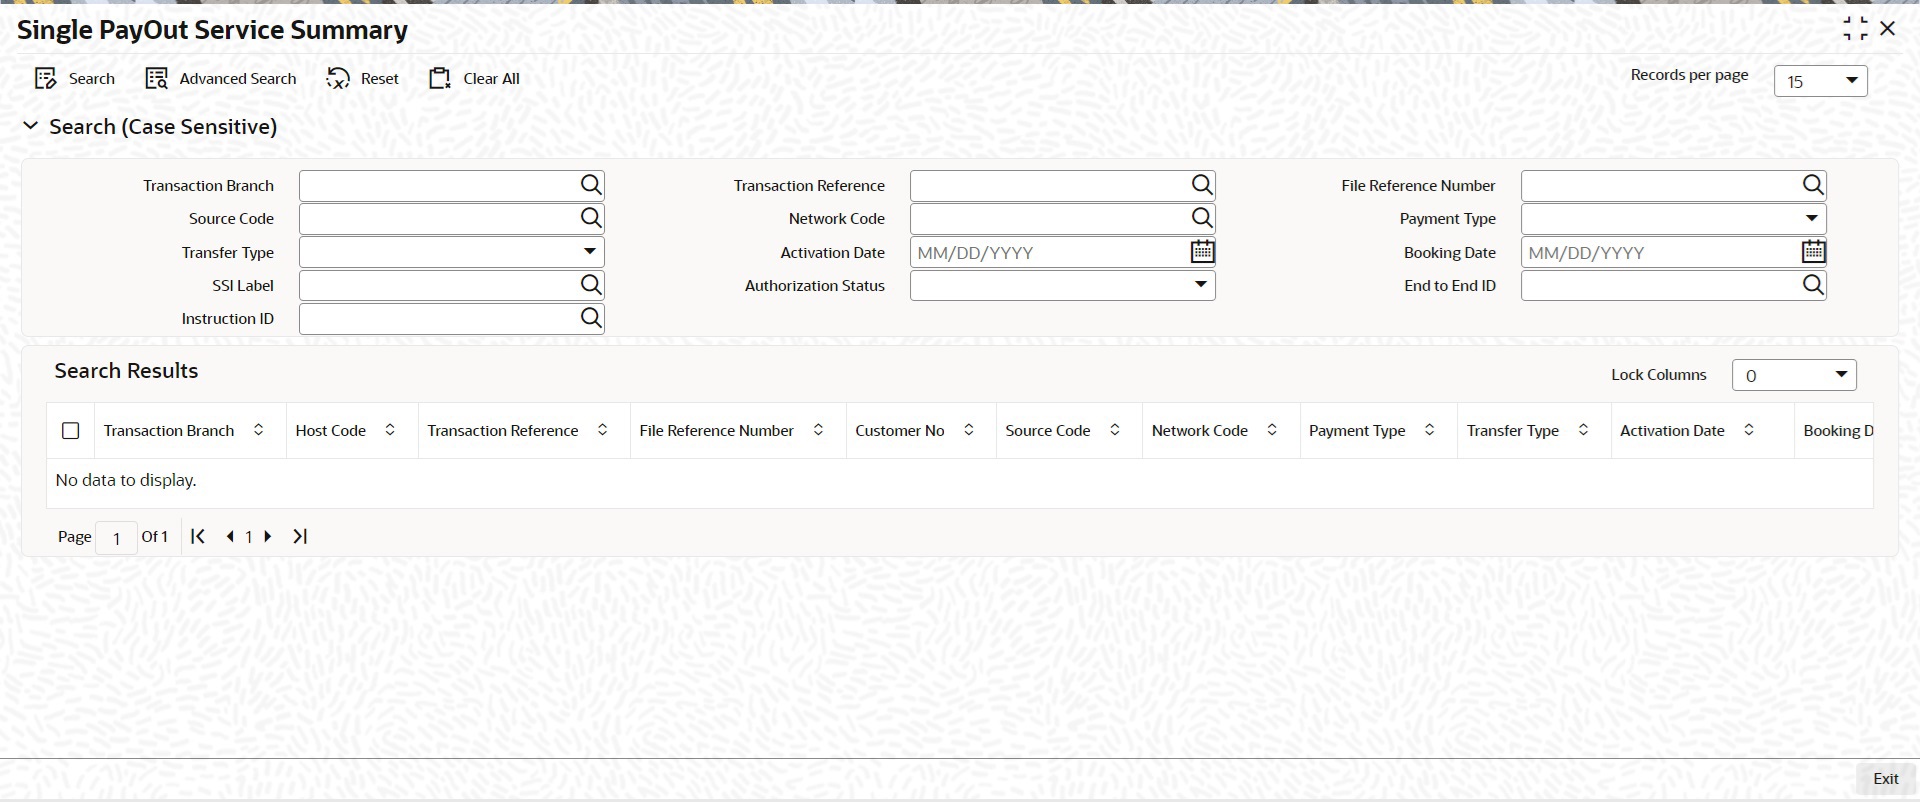Open Advanced Search
Screen dimensions: 1920x804
pos(221,79)
